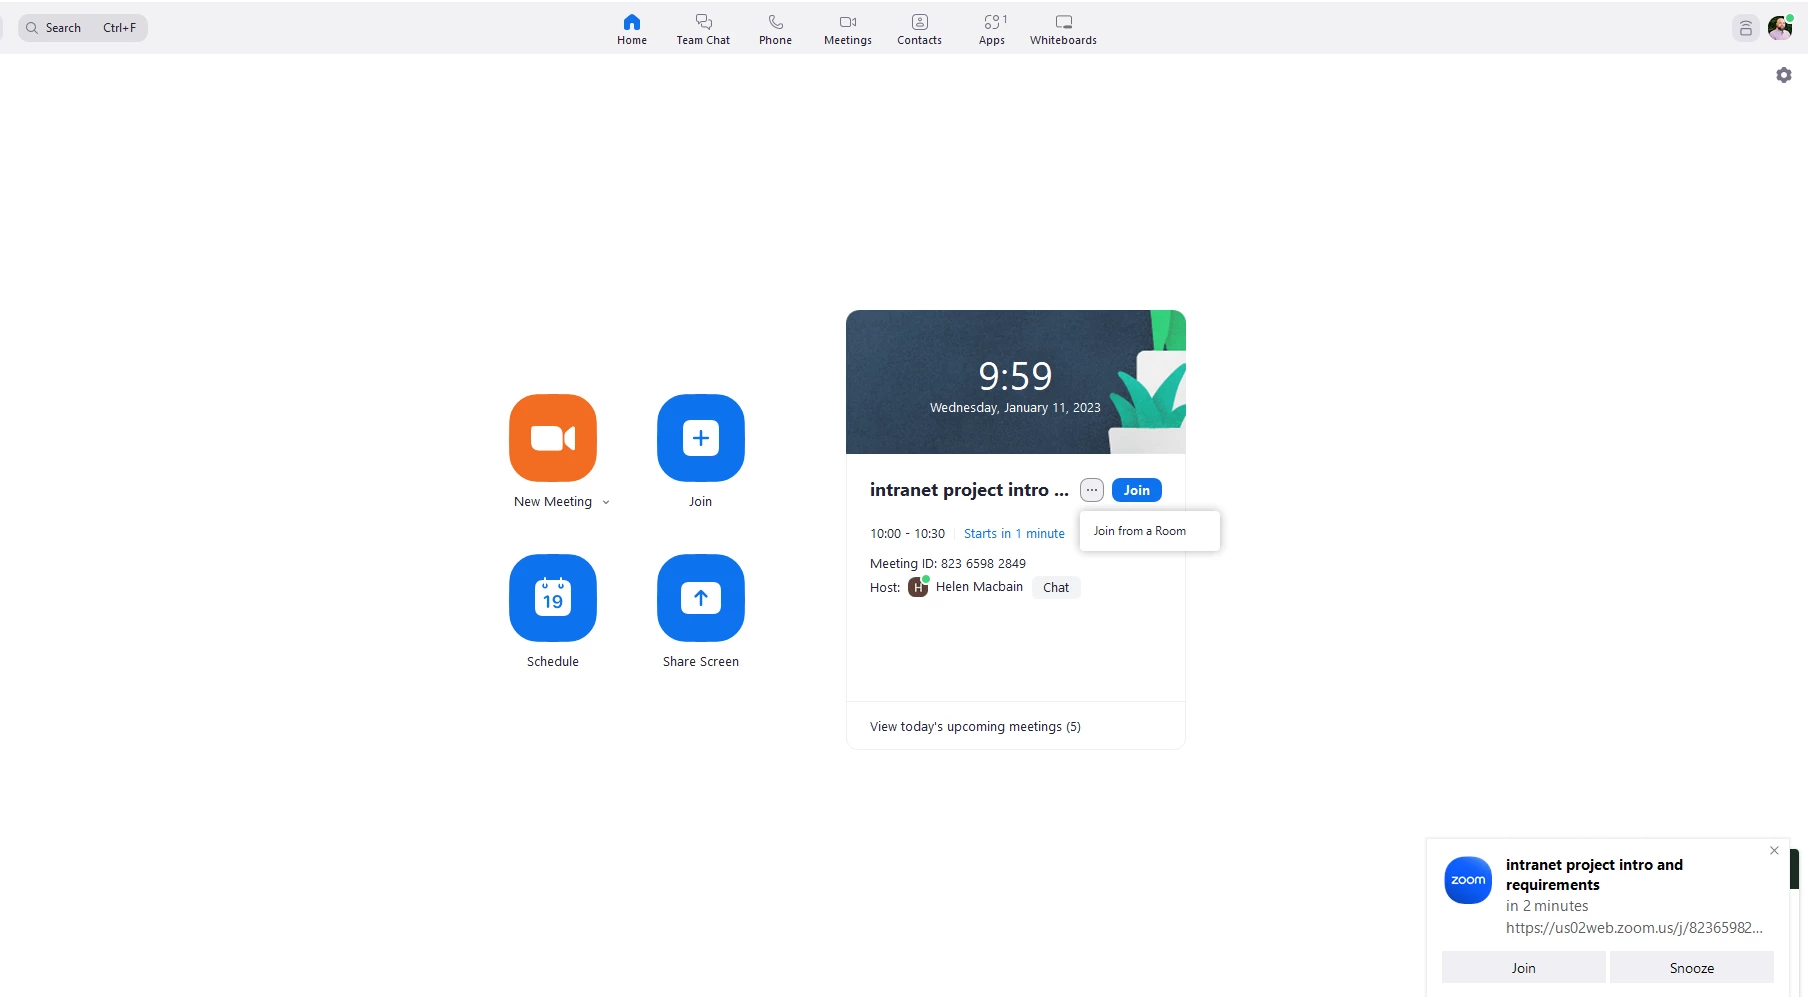Open the Apps tab
This screenshot has height=997, width=1808.
pyautogui.click(x=992, y=29)
